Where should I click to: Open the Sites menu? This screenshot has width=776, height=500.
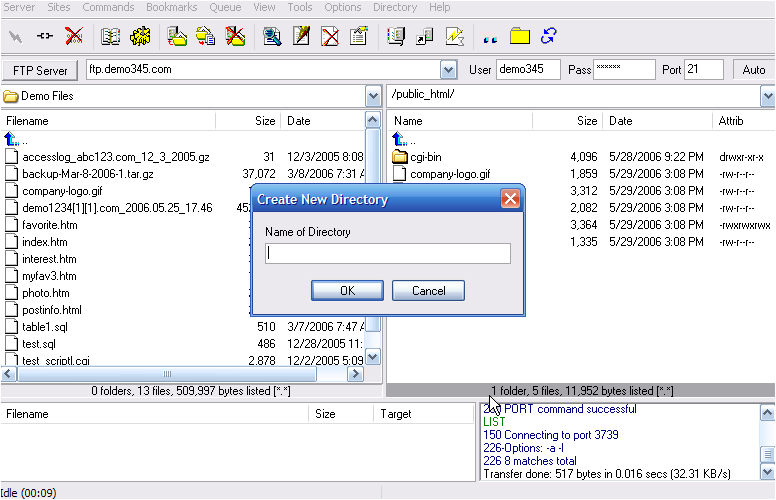tap(59, 7)
